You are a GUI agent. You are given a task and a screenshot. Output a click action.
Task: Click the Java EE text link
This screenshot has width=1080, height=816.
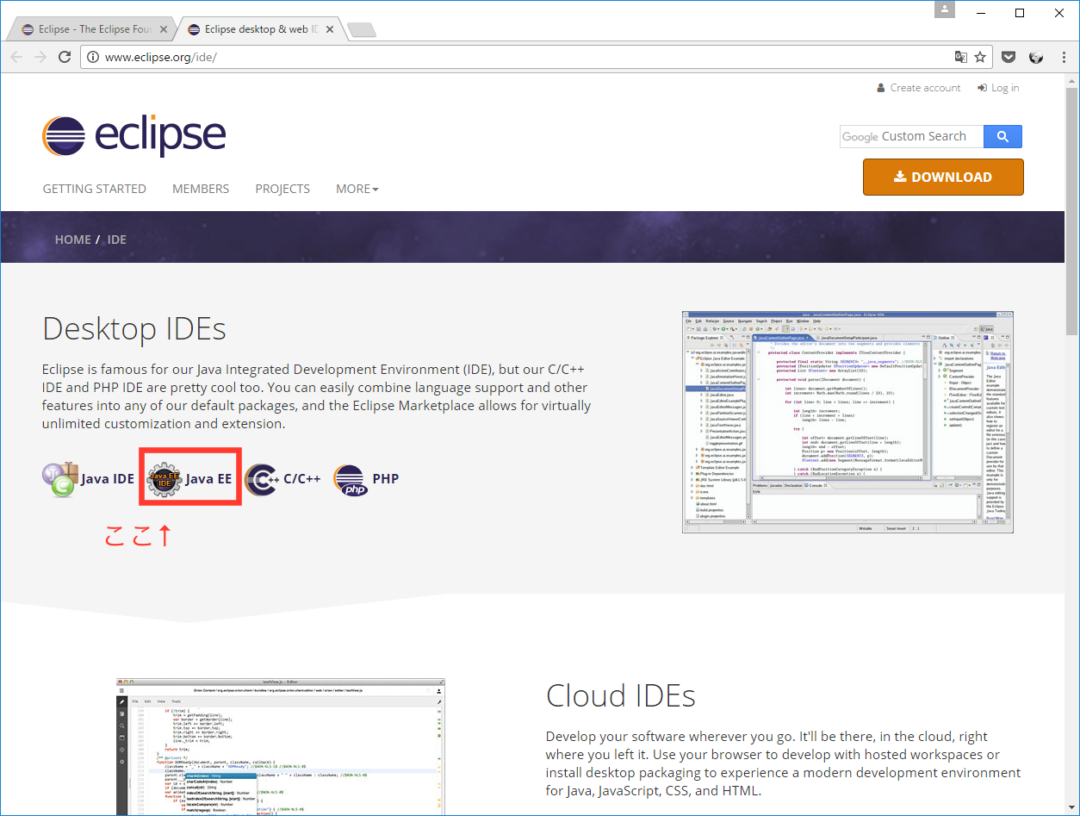click(x=209, y=479)
